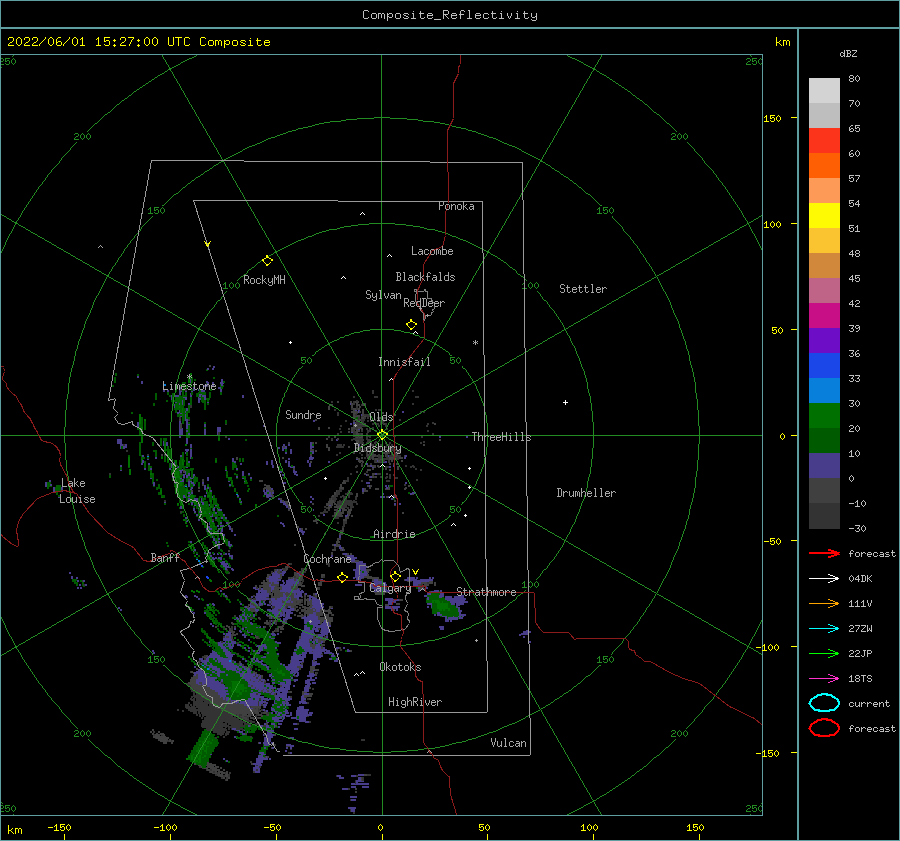Click the Vulcan label
Screen dimensions: 900x841
[x=509, y=743]
